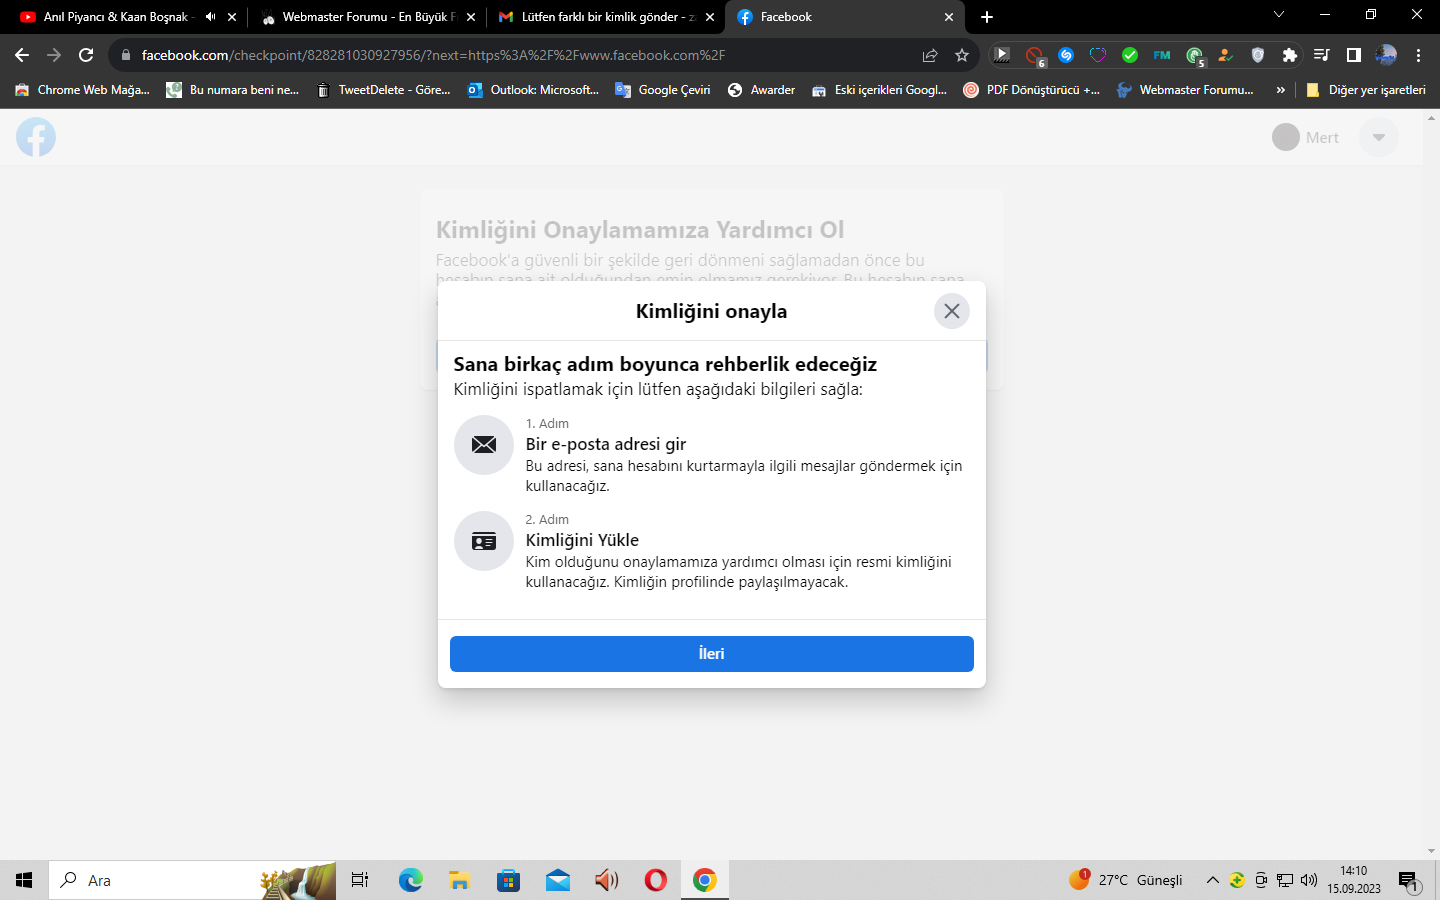Click the Ara search box on the taskbar
1440x900 pixels.
pyautogui.click(x=192, y=880)
